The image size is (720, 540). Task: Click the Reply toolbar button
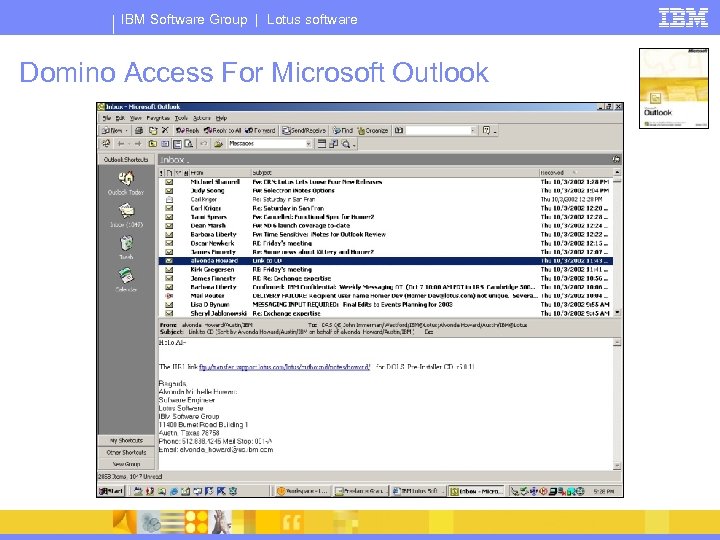187,130
